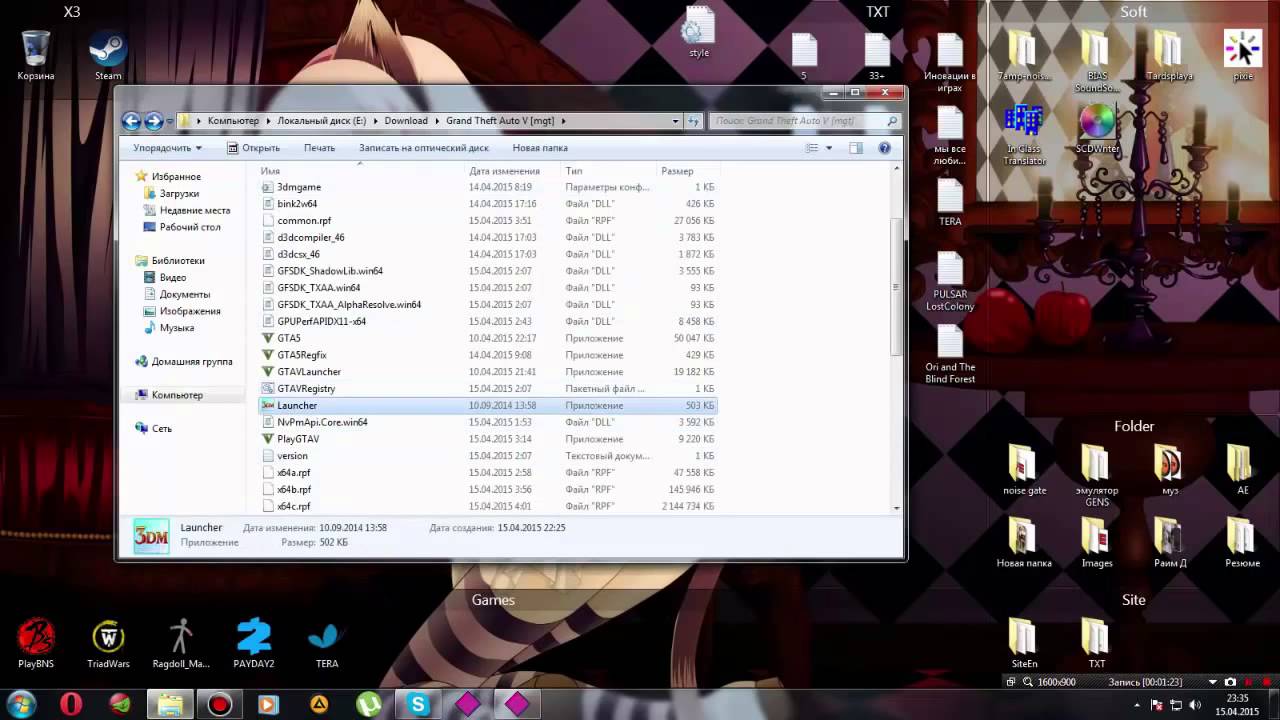This screenshot has height=720, width=1280.
Task: Click the Локальный диск (E:) breadcrumb
Action: click(x=321, y=121)
